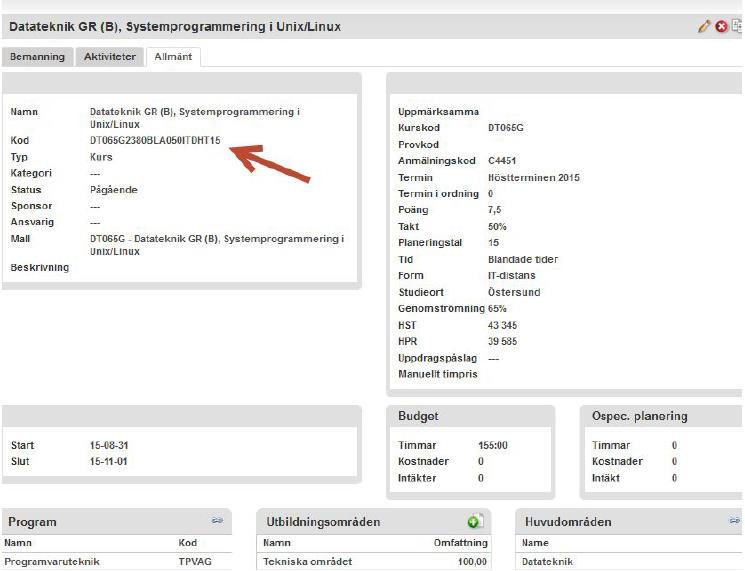Click the Start date 15-08-31
Image resolution: width=745 pixels, height=571 pixels.
click(109, 446)
